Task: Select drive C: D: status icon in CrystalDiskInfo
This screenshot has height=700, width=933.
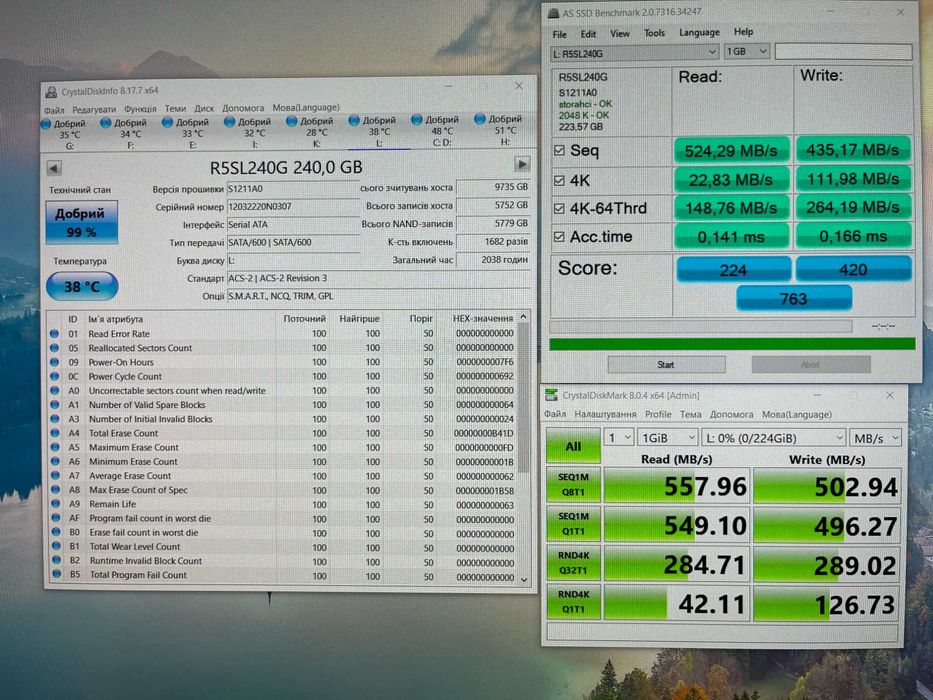Action: tap(417, 120)
